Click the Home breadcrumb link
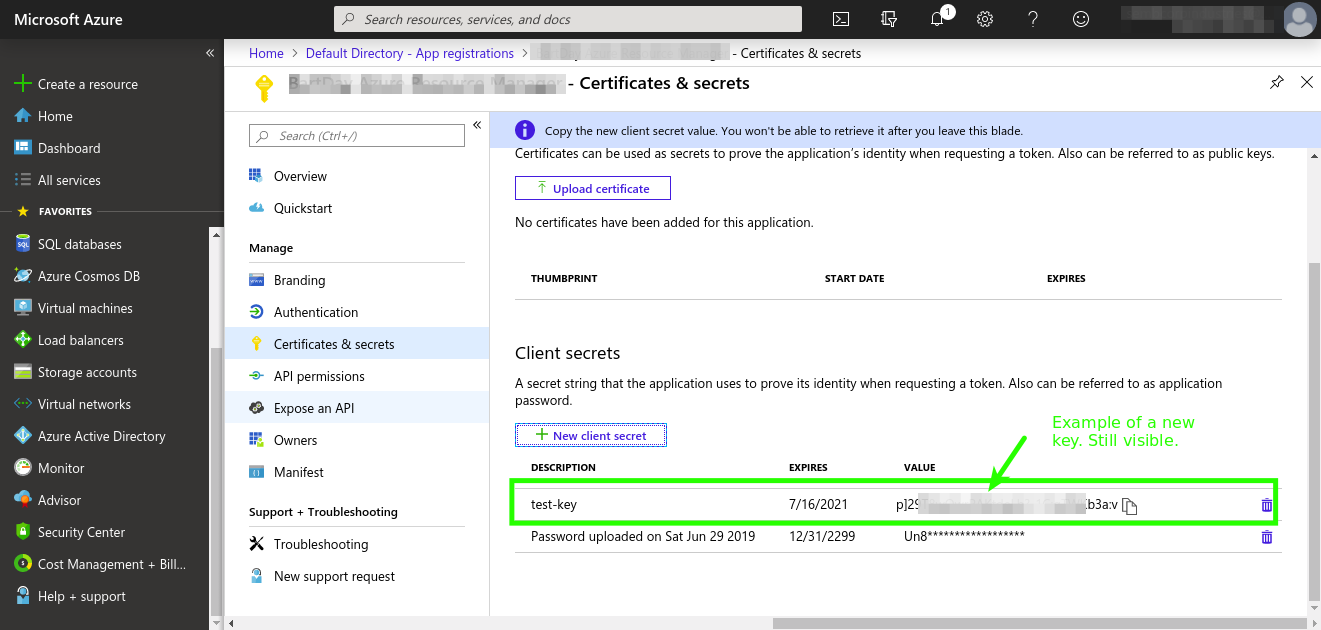Image resolution: width=1321 pixels, height=630 pixels. pyautogui.click(x=267, y=53)
